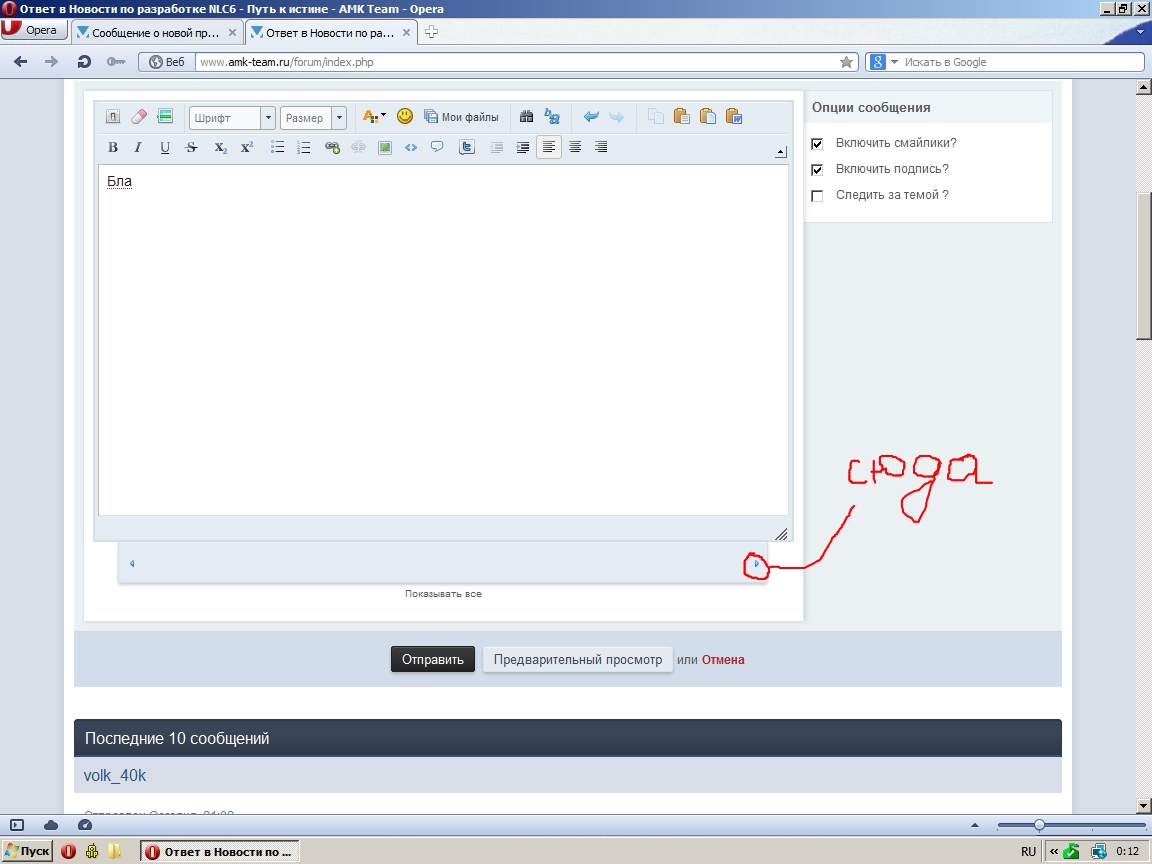Center align the text
Viewport: 1152px width, 864px height.
[575, 147]
